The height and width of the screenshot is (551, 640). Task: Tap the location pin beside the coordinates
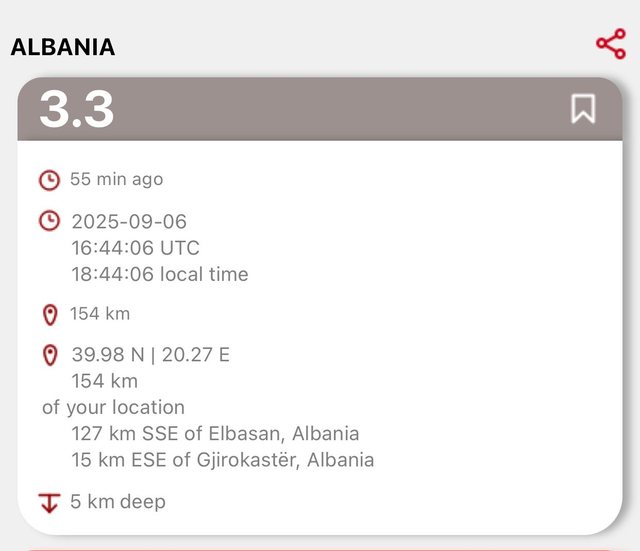pos(50,355)
